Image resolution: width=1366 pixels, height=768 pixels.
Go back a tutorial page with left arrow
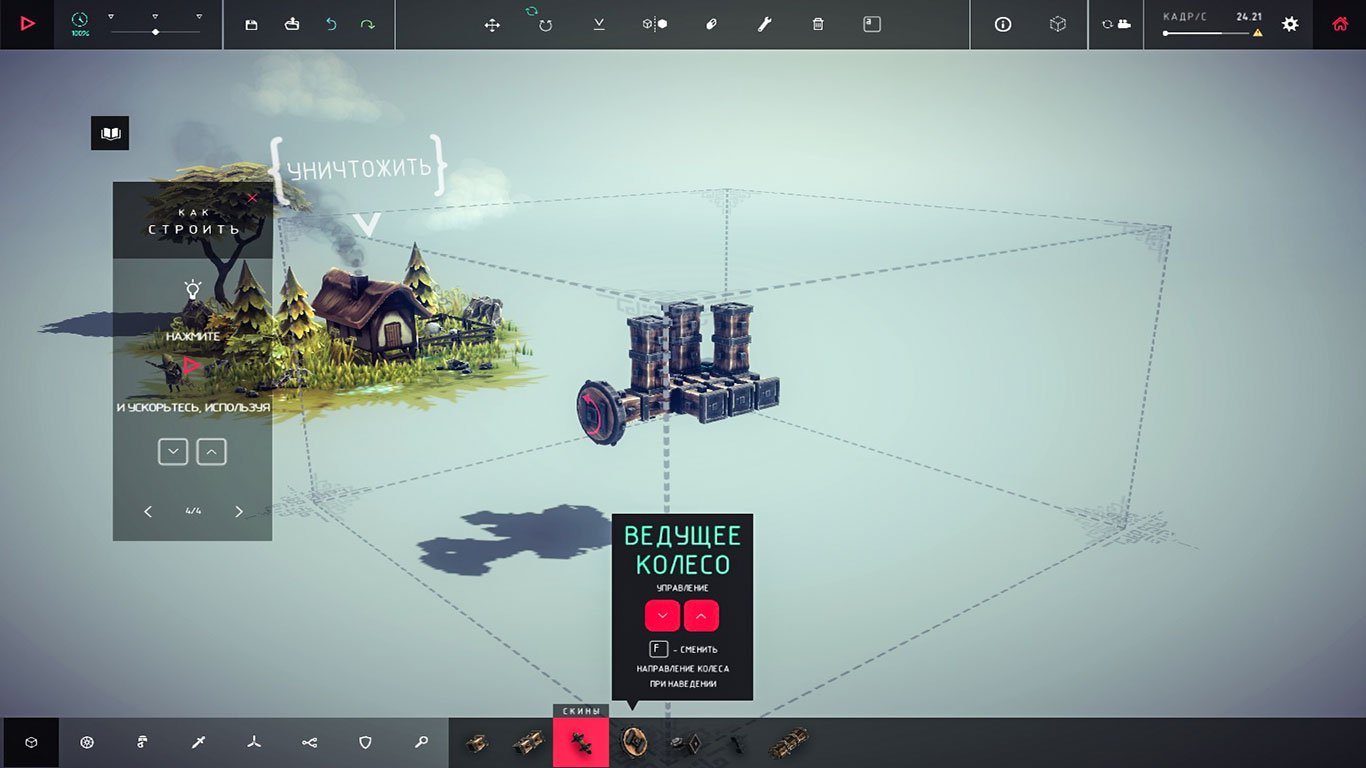pyautogui.click(x=148, y=511)
